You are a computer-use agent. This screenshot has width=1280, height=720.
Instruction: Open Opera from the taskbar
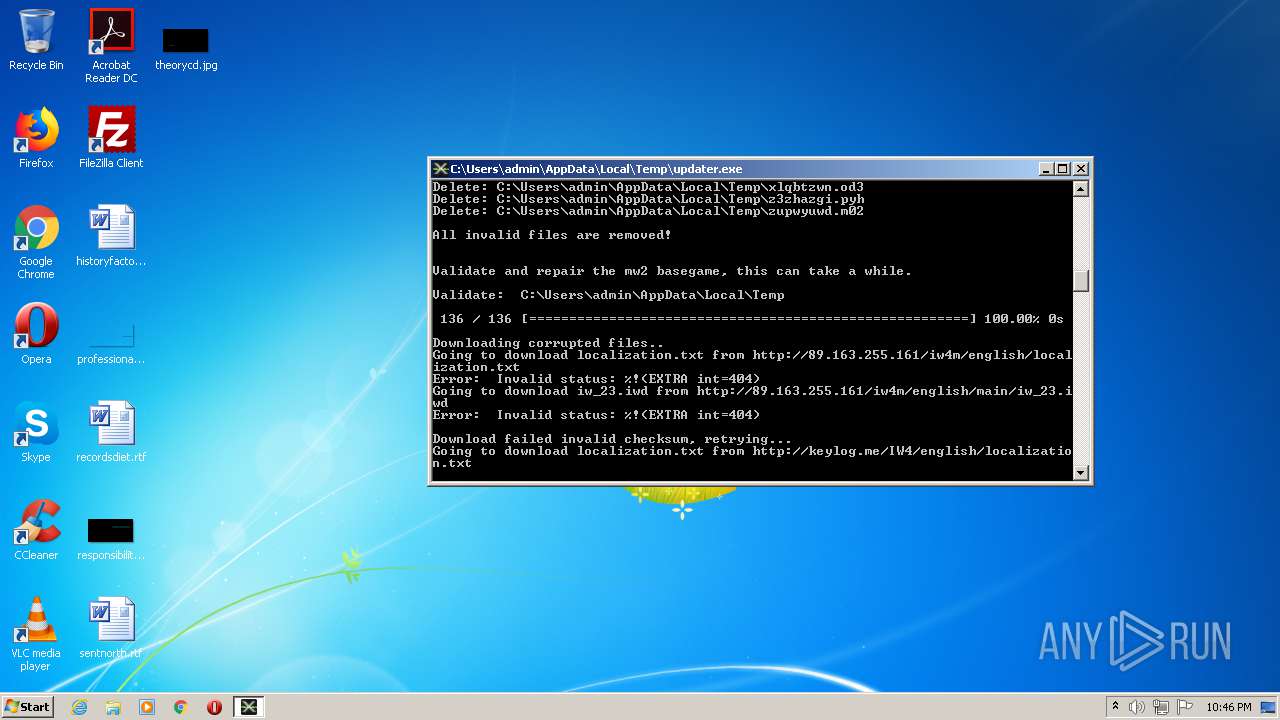214,707
